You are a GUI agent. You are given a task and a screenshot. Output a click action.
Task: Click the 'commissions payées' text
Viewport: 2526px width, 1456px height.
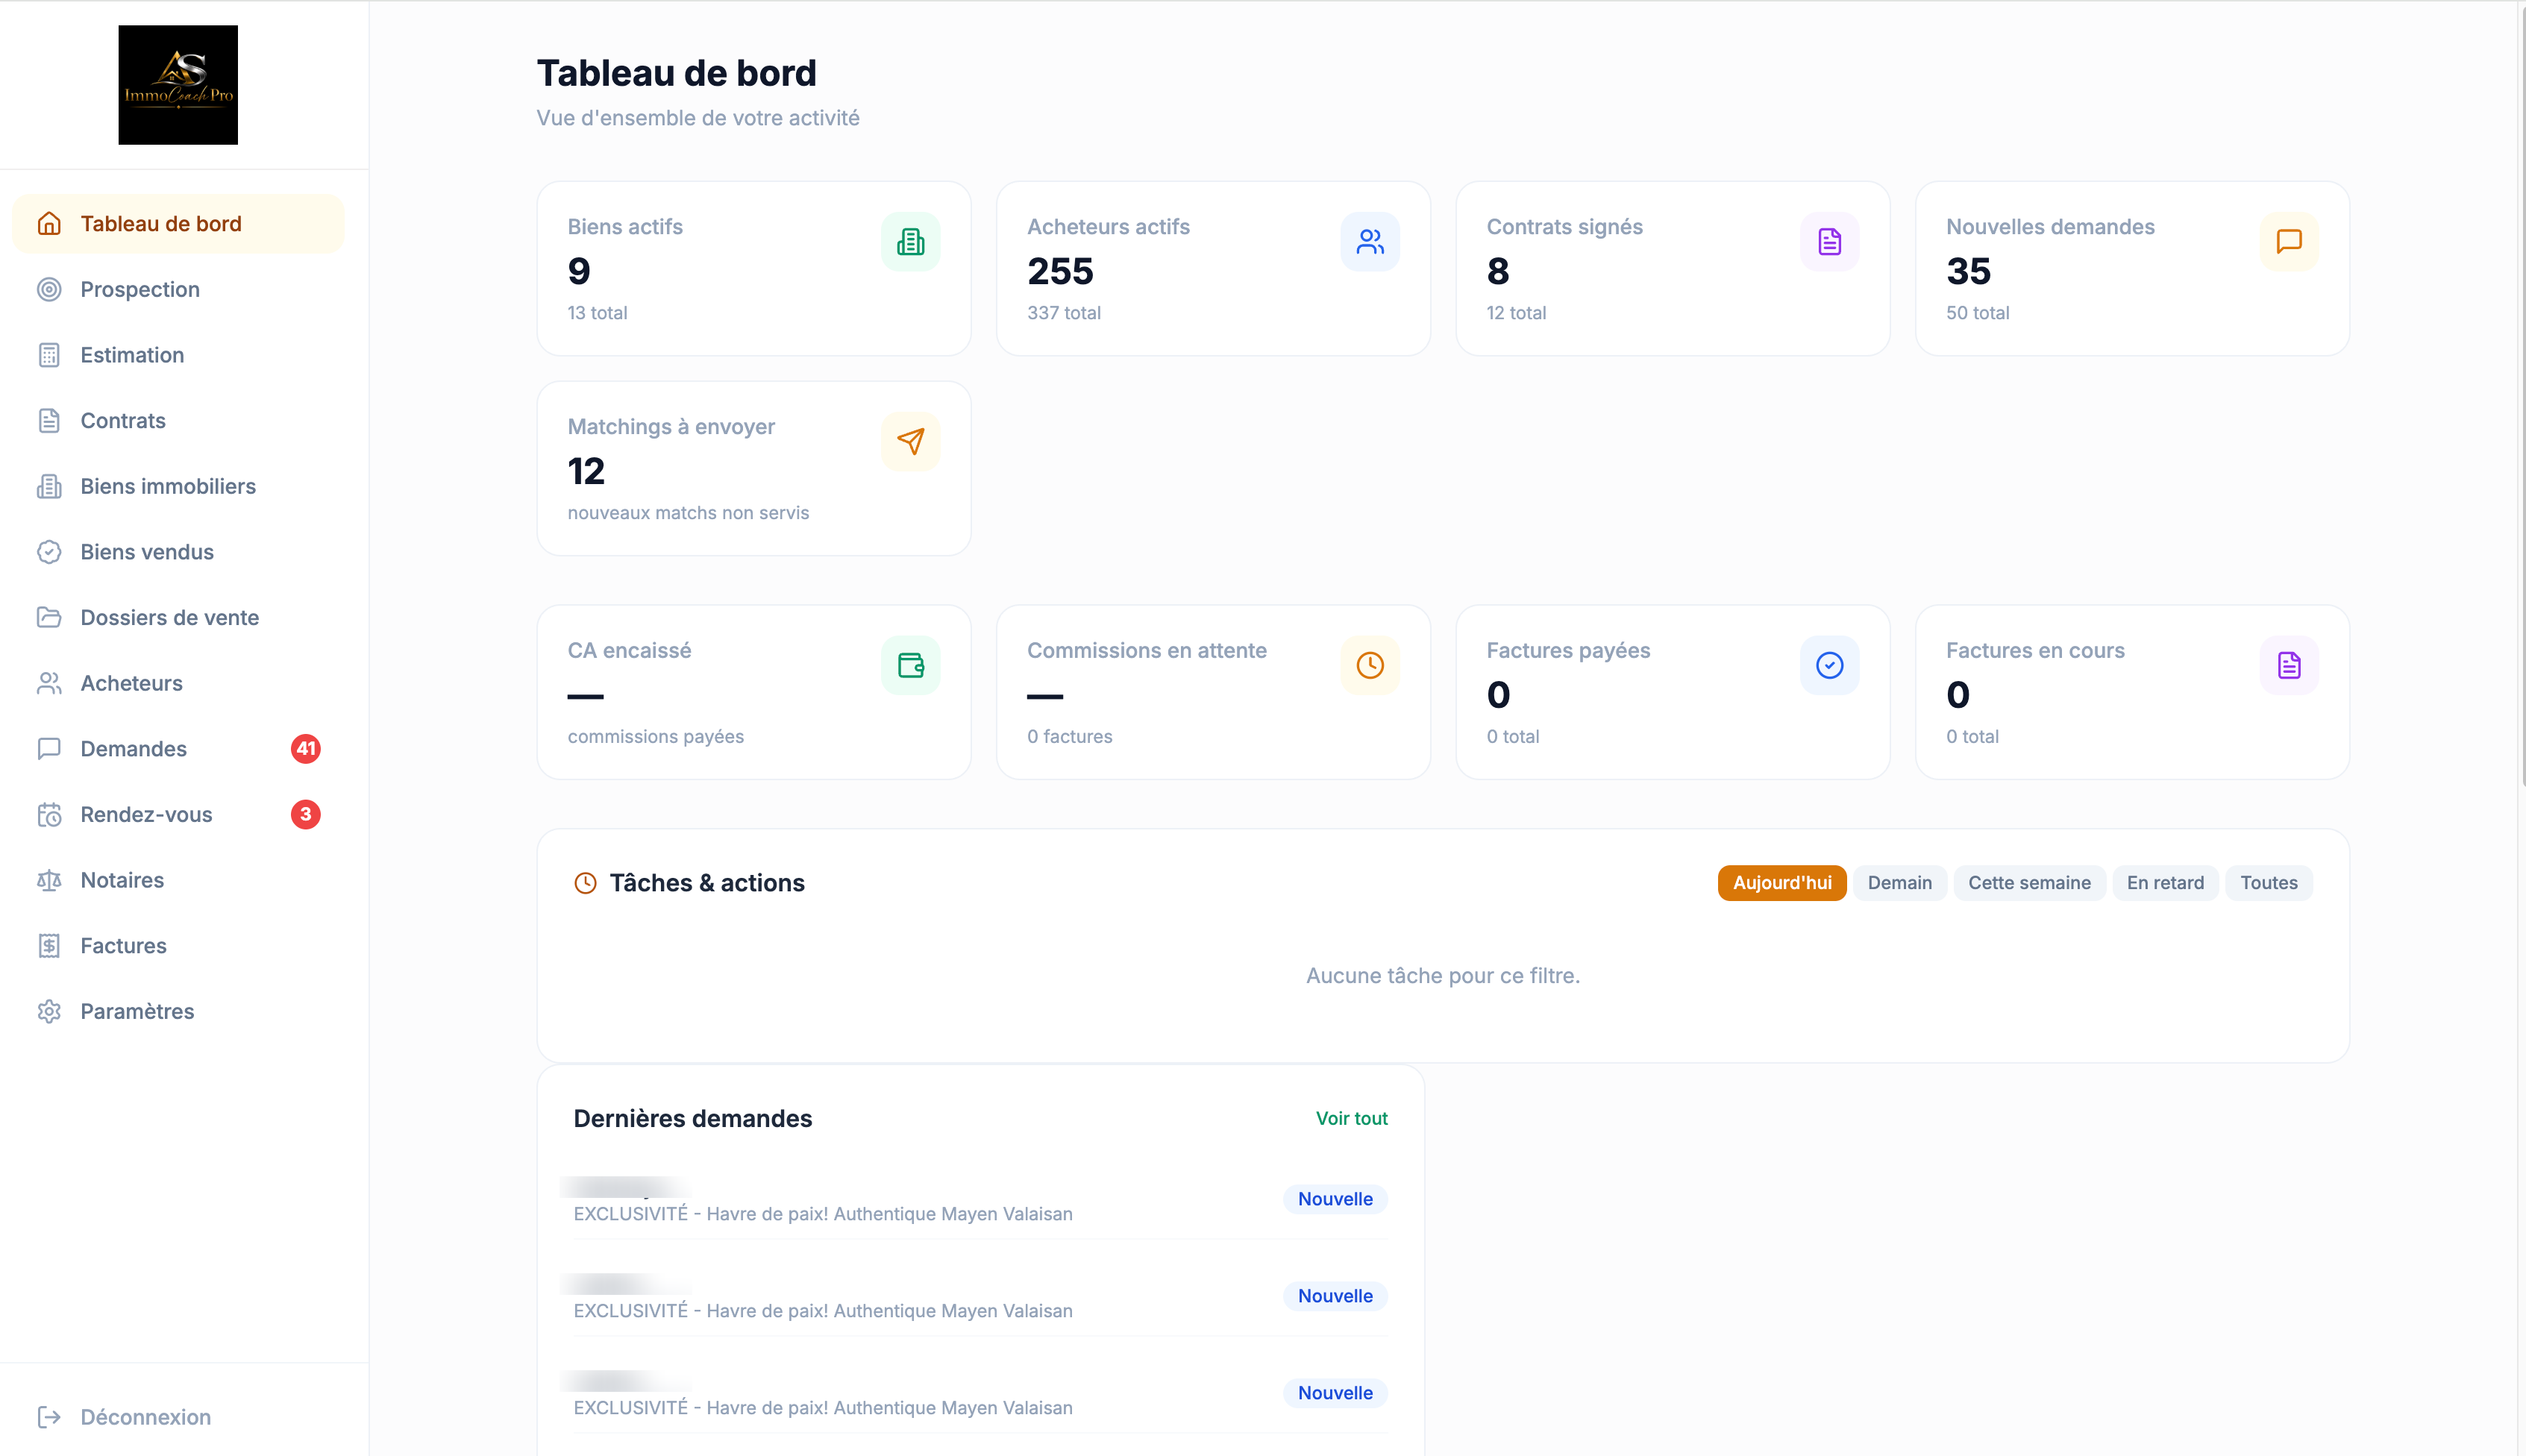point(655,737)
